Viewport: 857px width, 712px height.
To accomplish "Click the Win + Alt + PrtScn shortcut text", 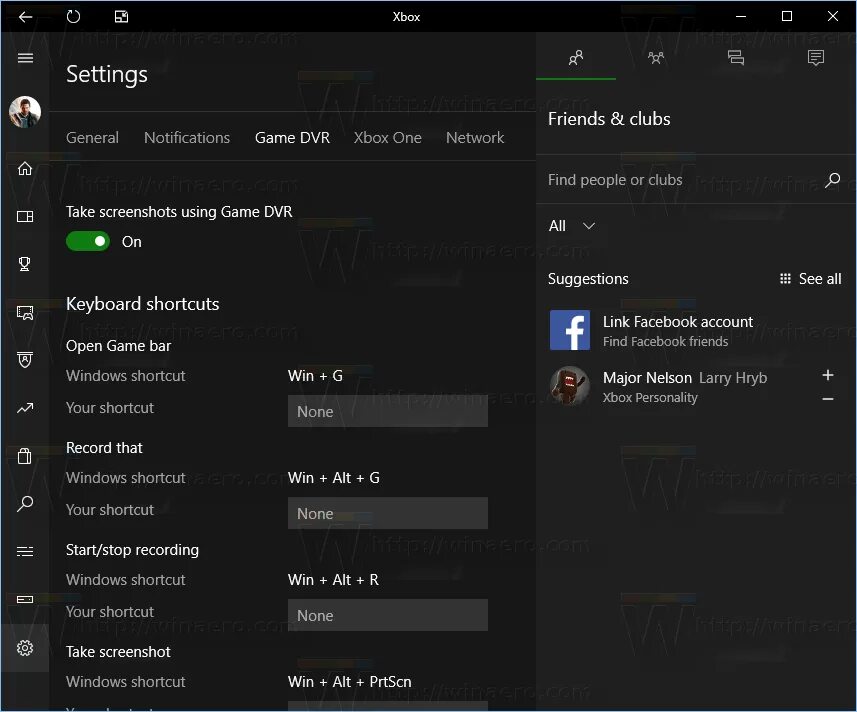I will click(350, 681).
